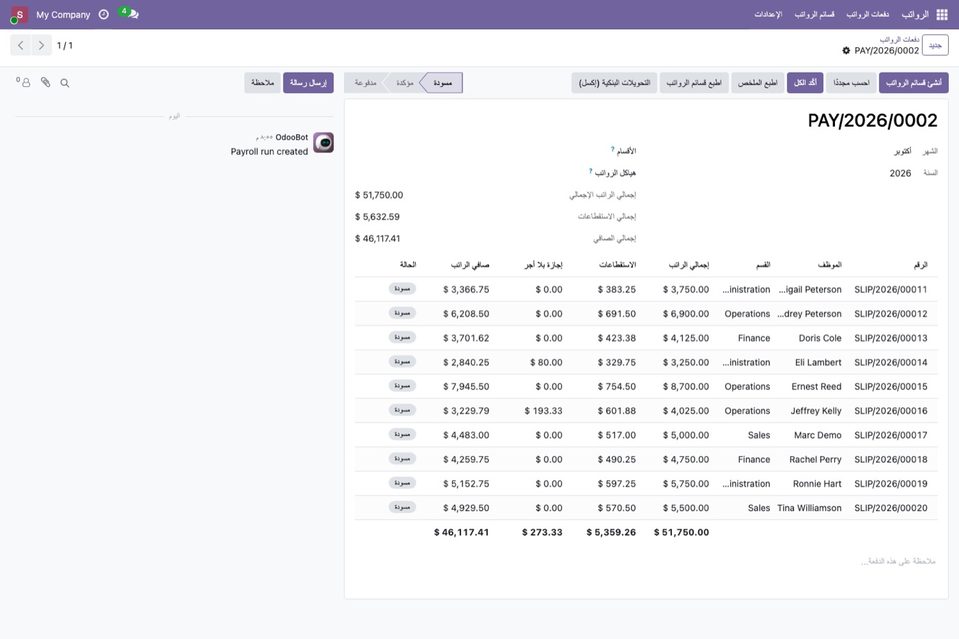Screen dimensions: 959x639
Task: Open the apps grid menu icon
Action: [942, 14]
